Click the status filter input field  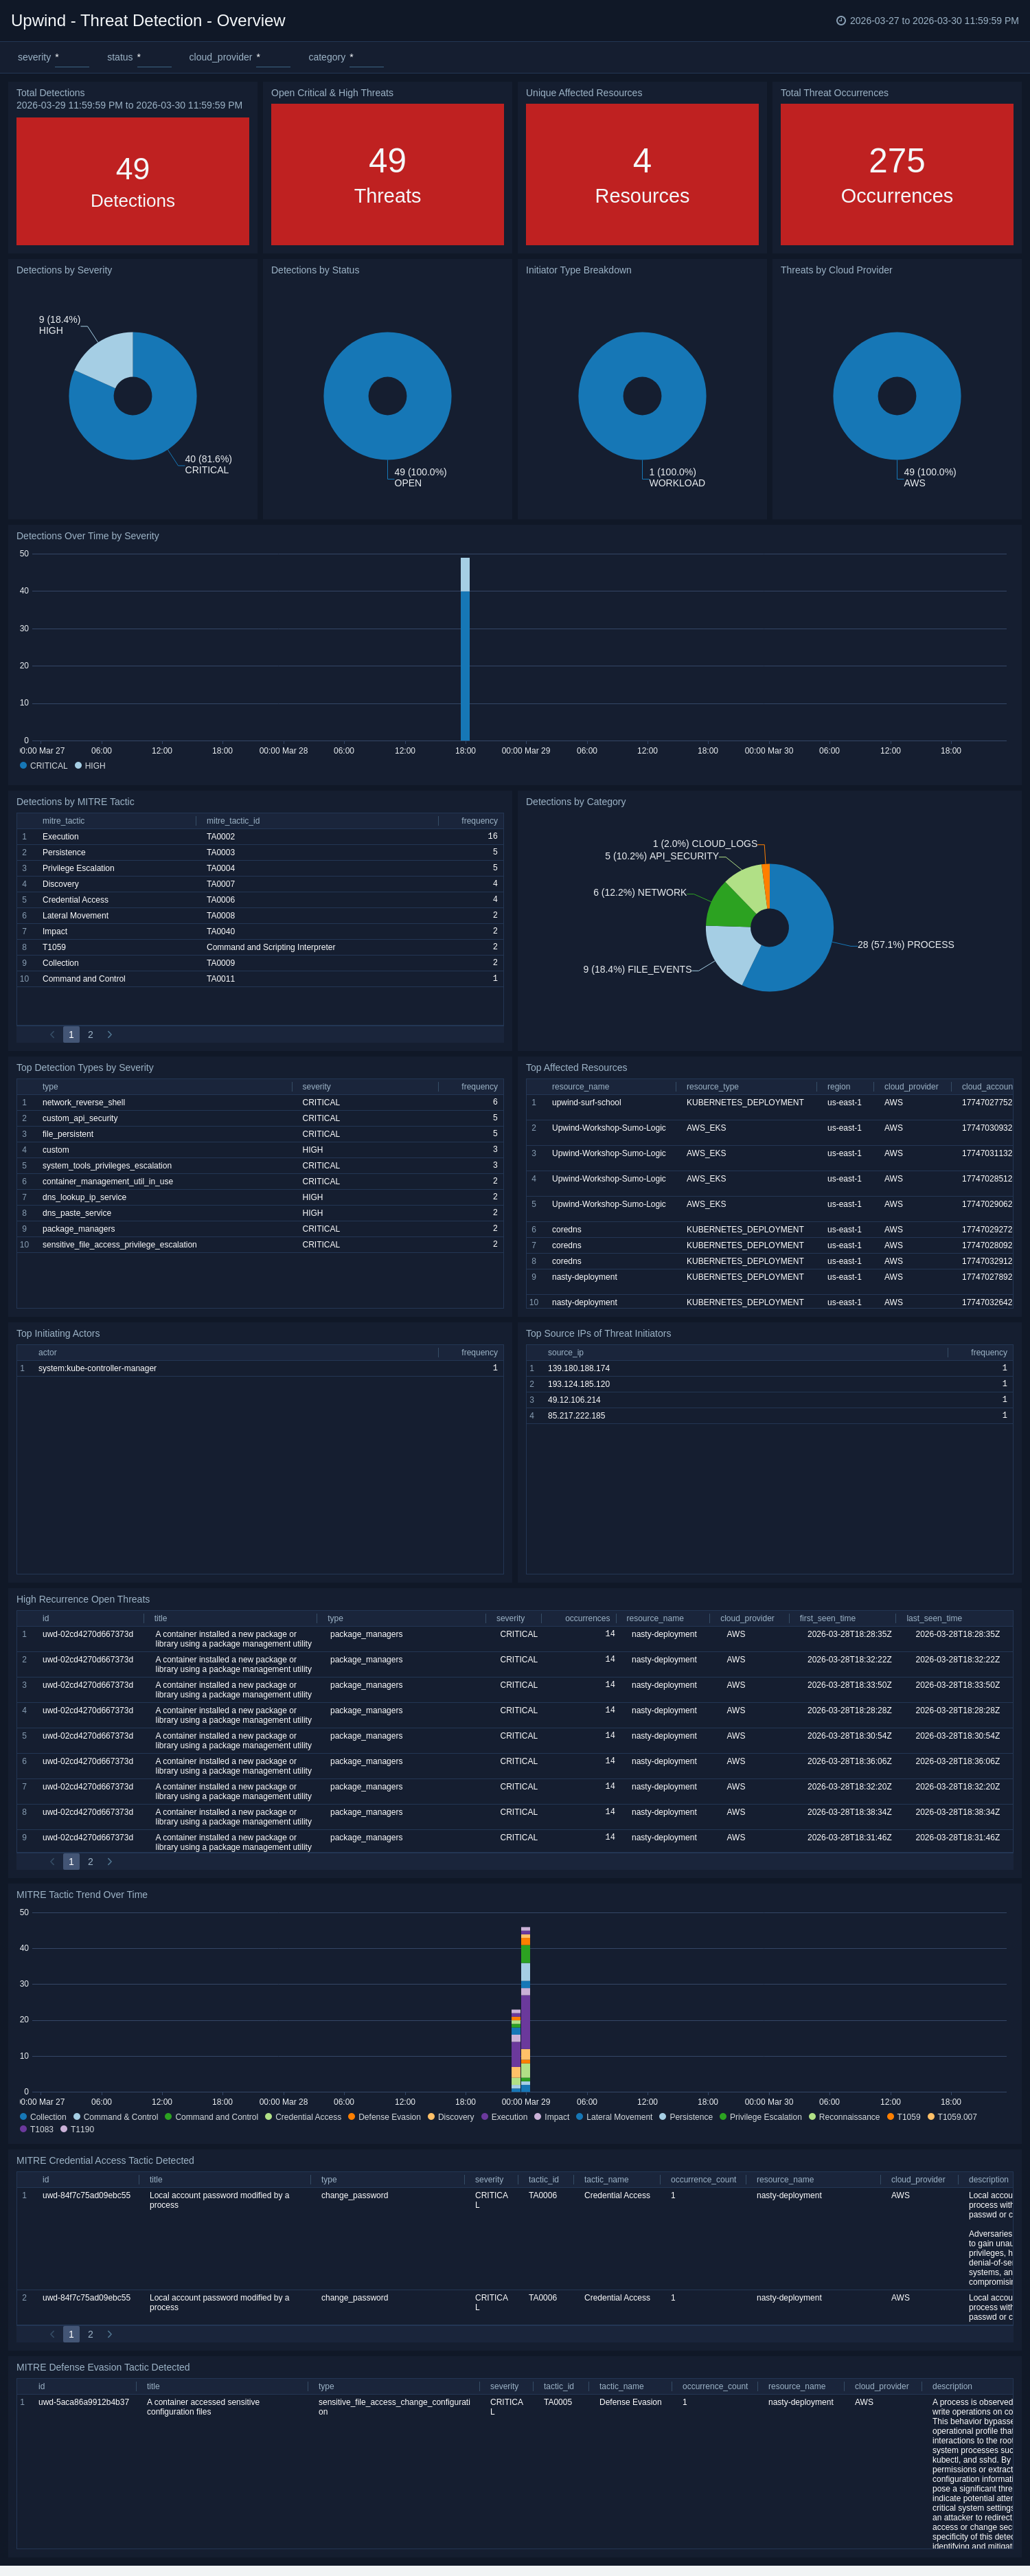pos(154,58)
